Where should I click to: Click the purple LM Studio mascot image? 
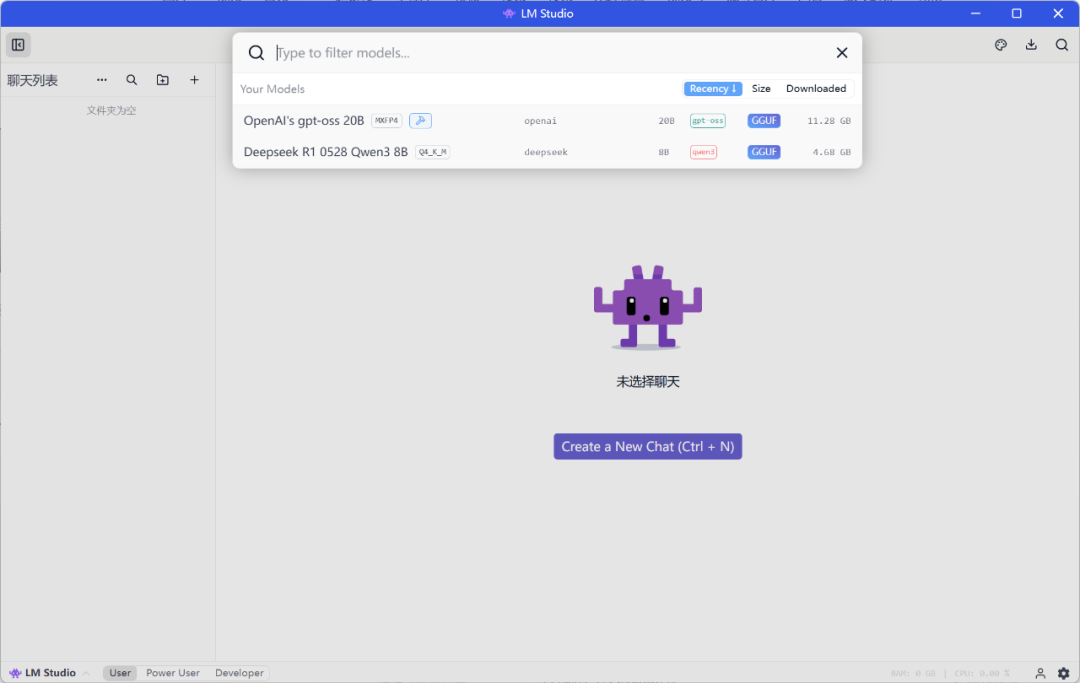coord(647,307)
